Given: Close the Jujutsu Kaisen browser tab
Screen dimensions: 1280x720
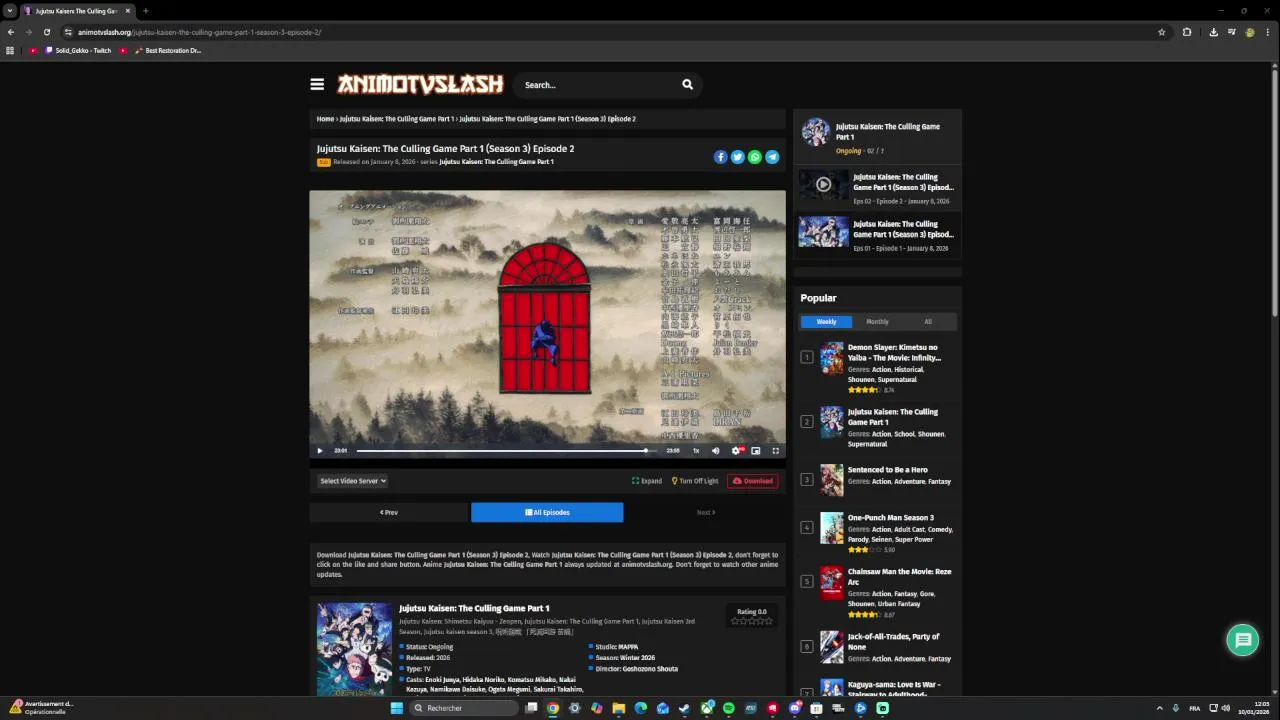Looking at the screenshot, I should click(x=127, y=11).
